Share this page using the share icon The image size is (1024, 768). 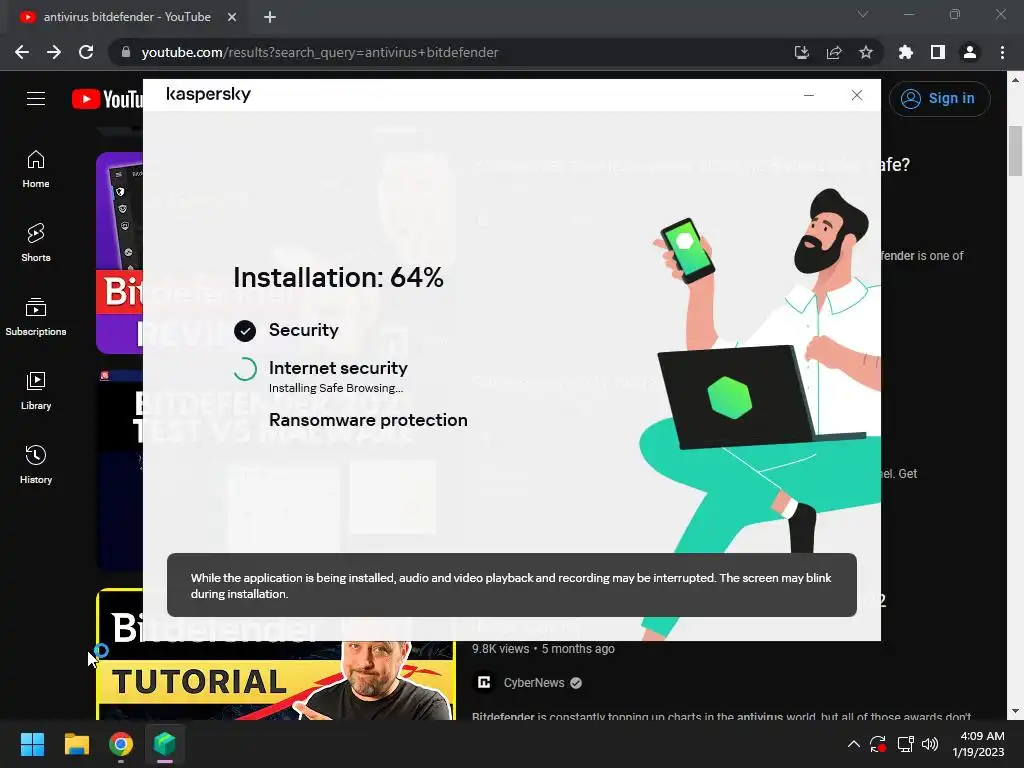[834, 52]
